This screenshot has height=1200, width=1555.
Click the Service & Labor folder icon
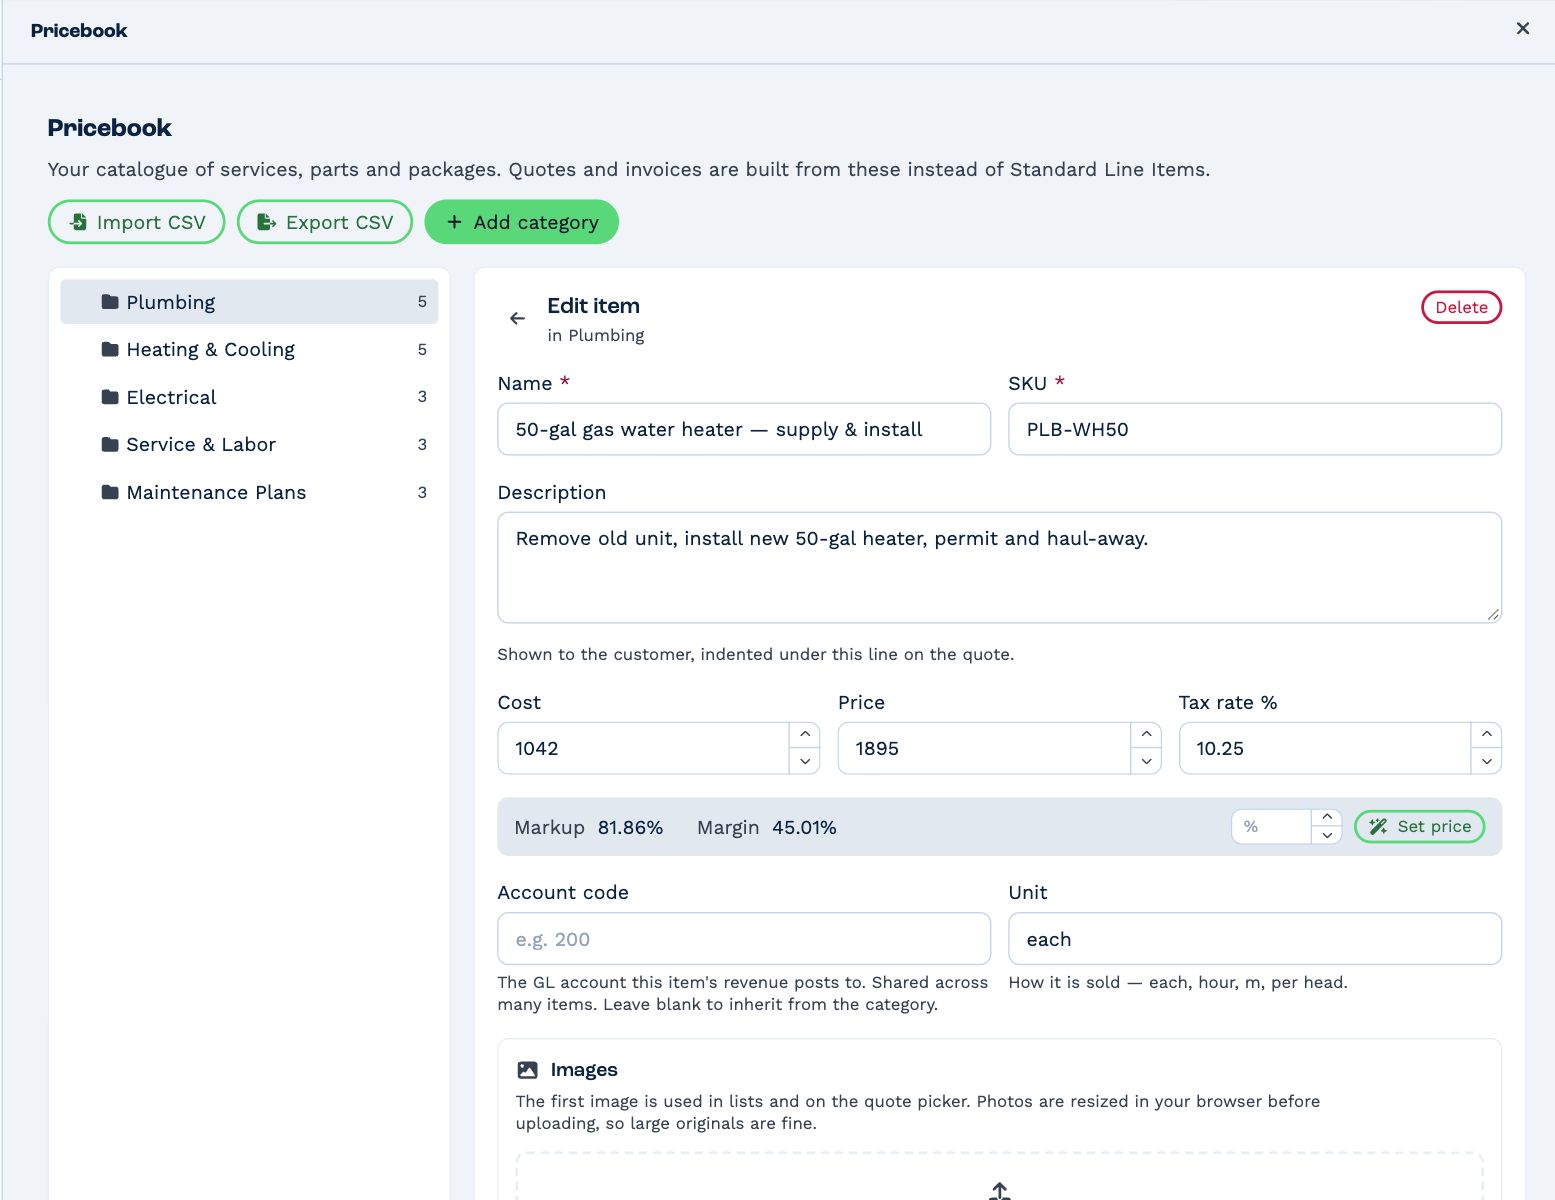[x=110, y=444]
